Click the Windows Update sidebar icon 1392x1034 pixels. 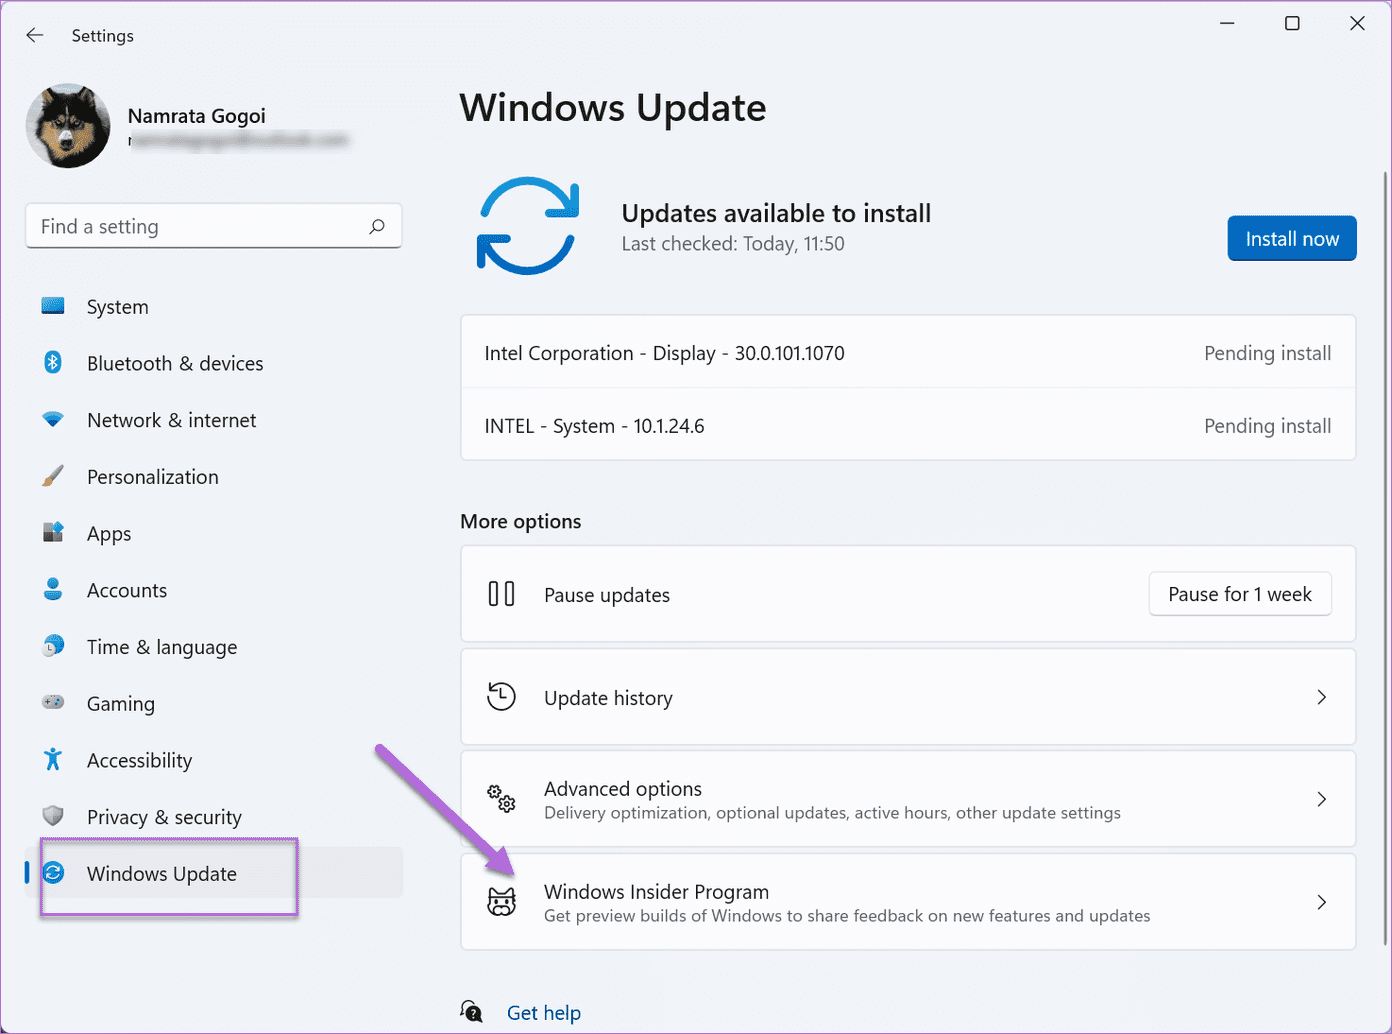tap(53, 873)
